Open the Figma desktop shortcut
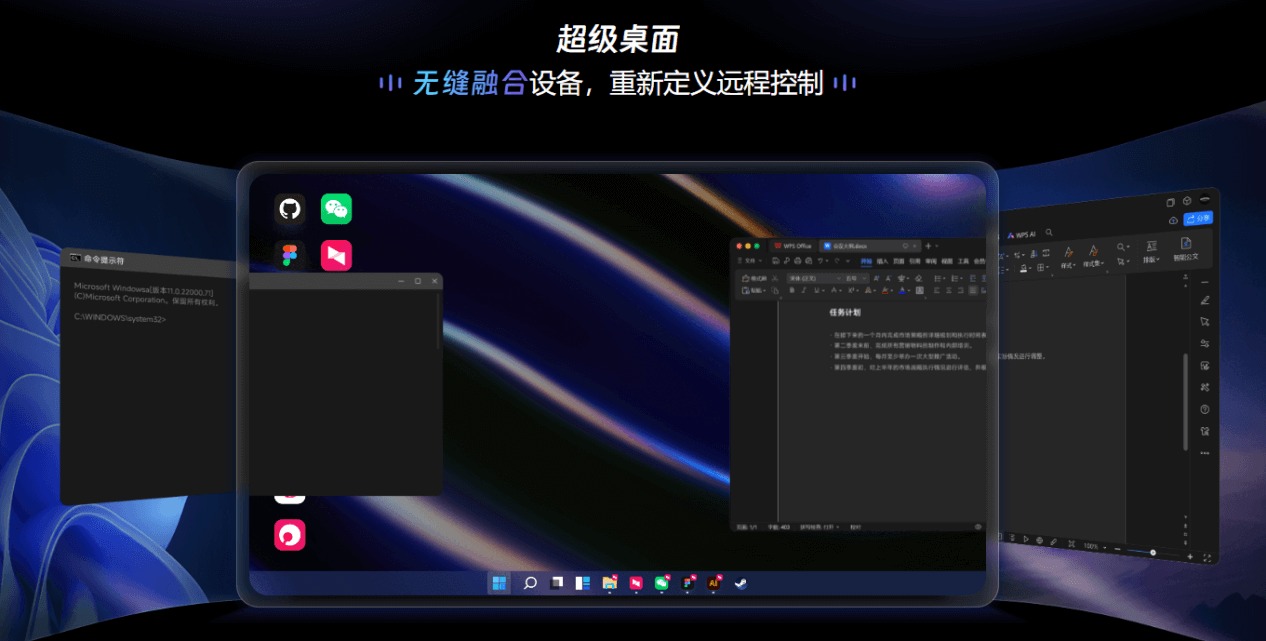 point(290,256)
